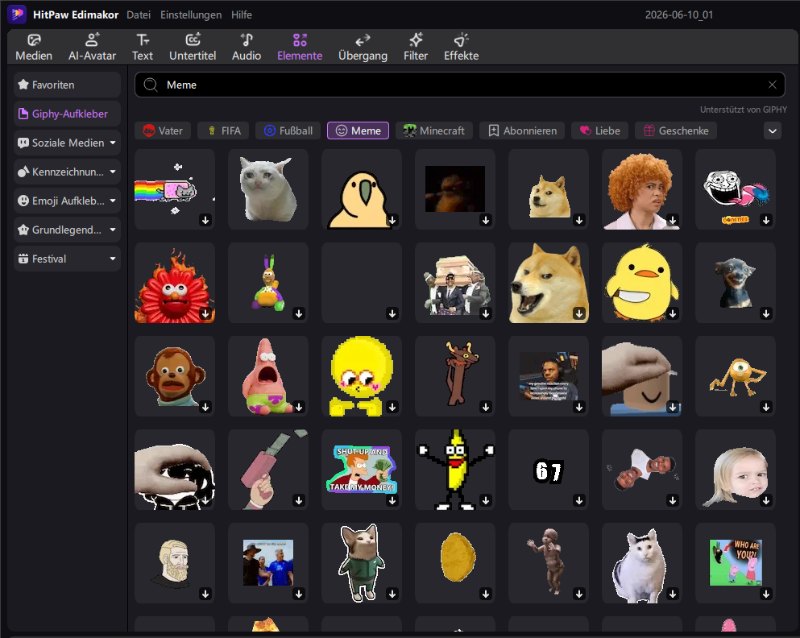Viewport: 800px width, 638px height.
Task: Download the blank sticker in second row
Action: 392,313
